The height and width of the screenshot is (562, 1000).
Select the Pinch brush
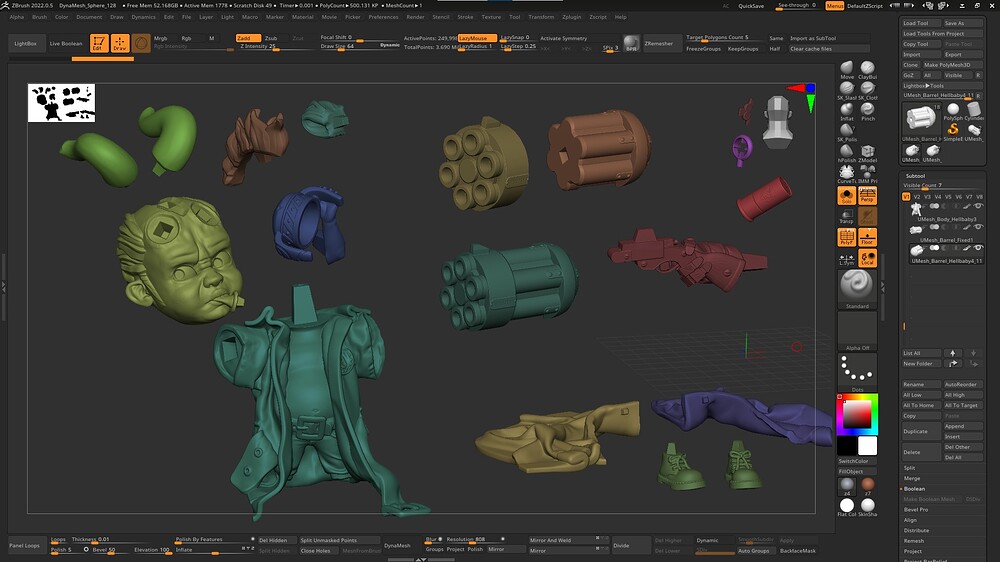[x=867, y=110]
